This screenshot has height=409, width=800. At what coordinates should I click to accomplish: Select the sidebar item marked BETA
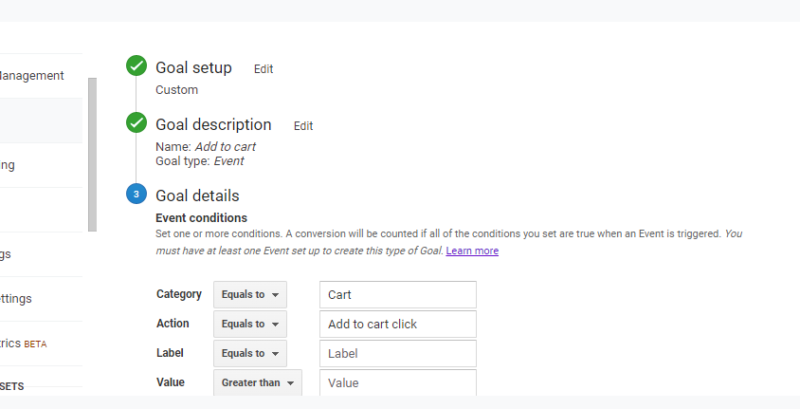[x=24, y=344]
